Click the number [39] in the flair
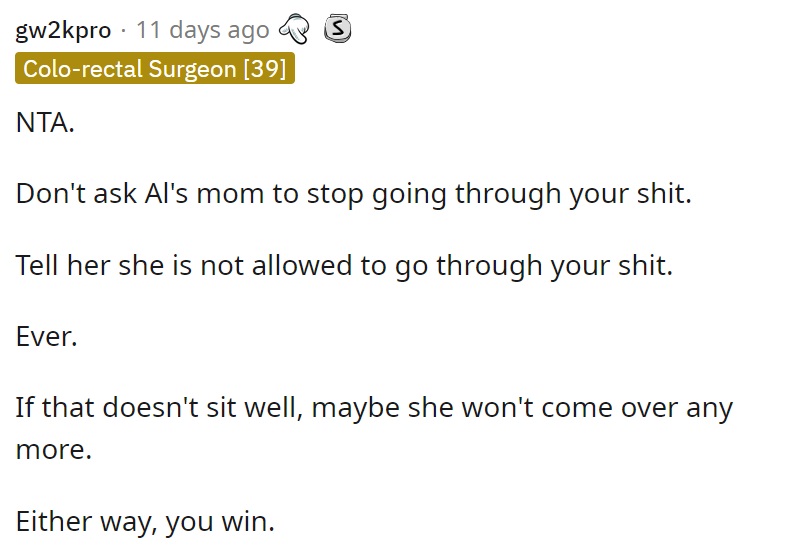 click(x=264, y=68)
